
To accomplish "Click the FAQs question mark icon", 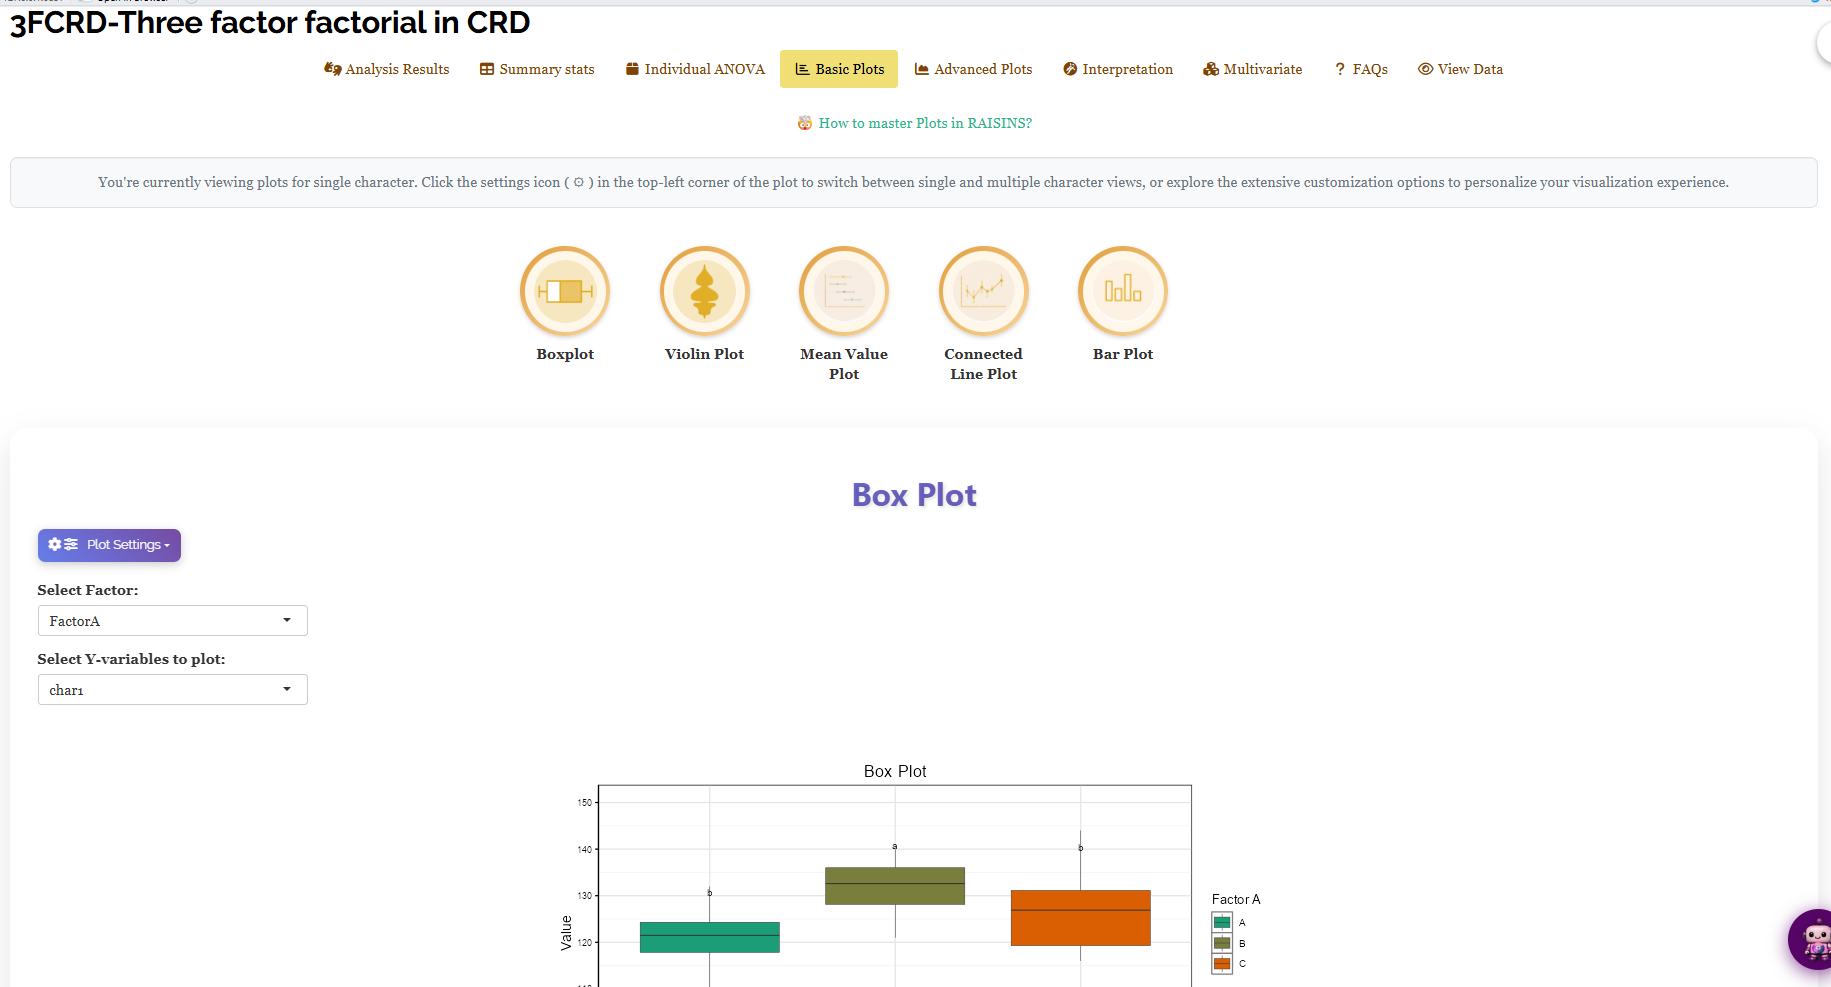I will tap(1340, 69).
